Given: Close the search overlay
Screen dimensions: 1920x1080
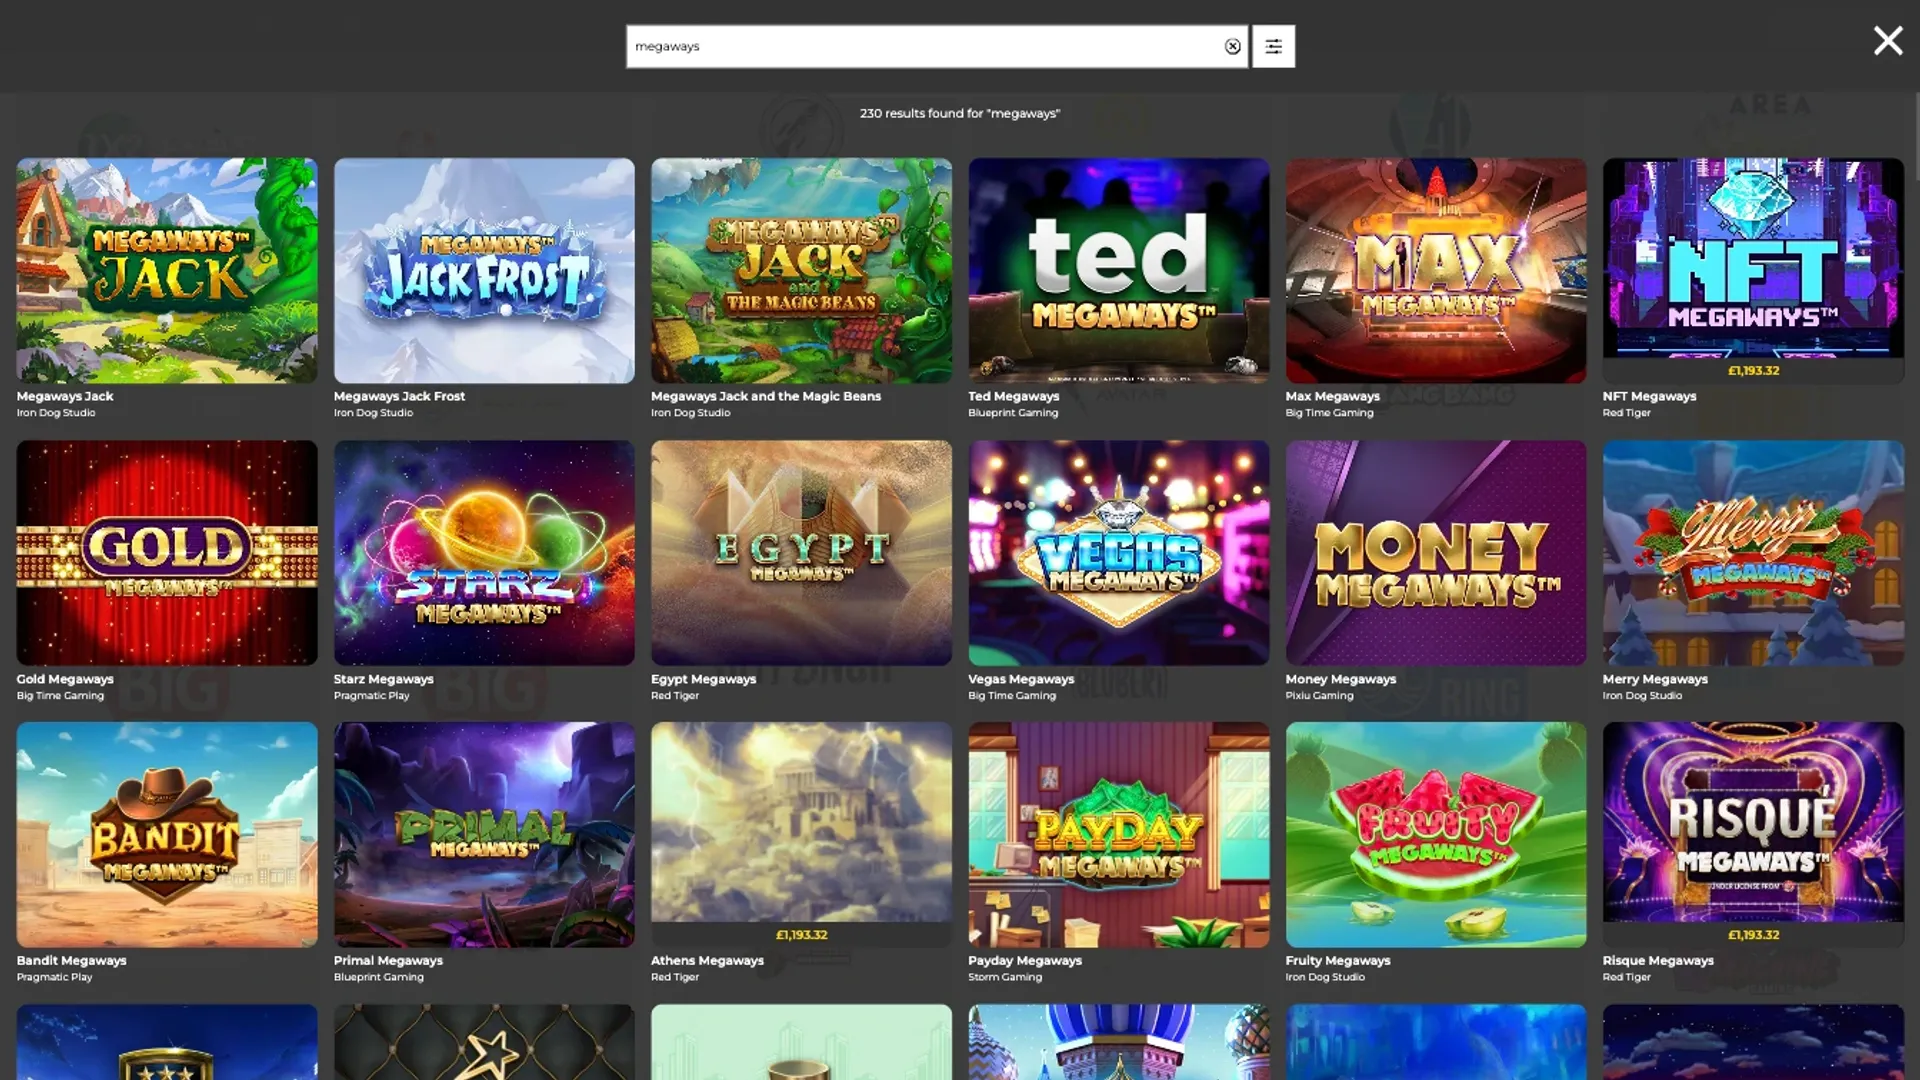Looking at the screenshot, I should (1887, 41).
